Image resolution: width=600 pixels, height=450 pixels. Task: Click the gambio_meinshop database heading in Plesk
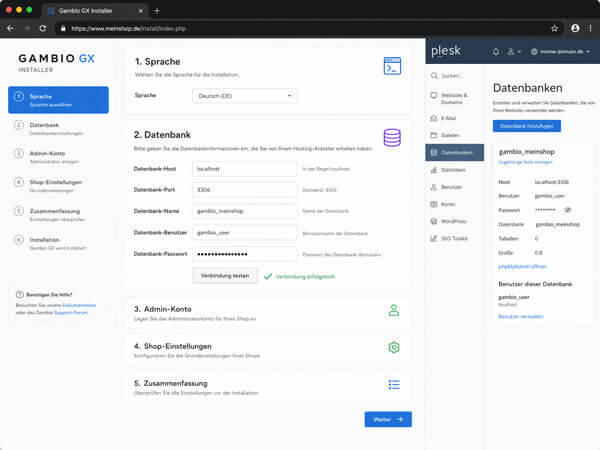[x=527, y=152]
